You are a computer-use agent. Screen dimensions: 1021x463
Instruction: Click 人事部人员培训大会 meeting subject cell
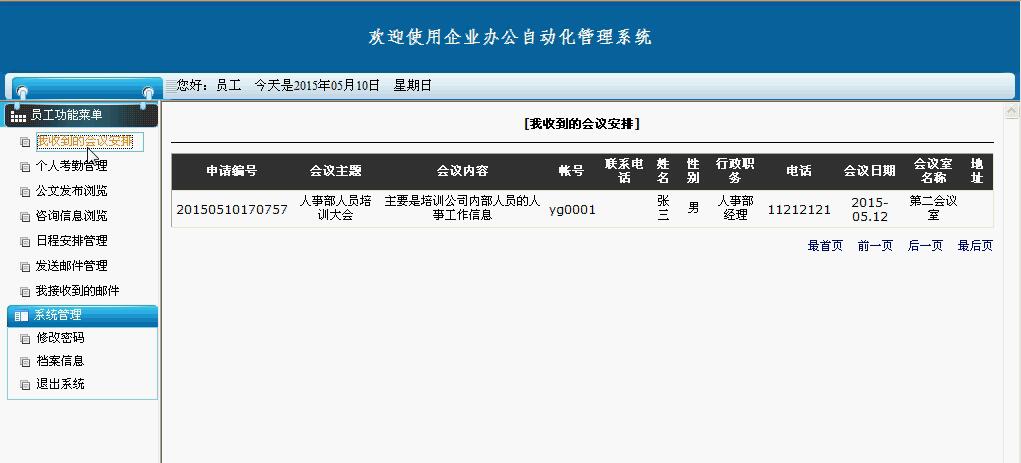click(x=335, y=208)
